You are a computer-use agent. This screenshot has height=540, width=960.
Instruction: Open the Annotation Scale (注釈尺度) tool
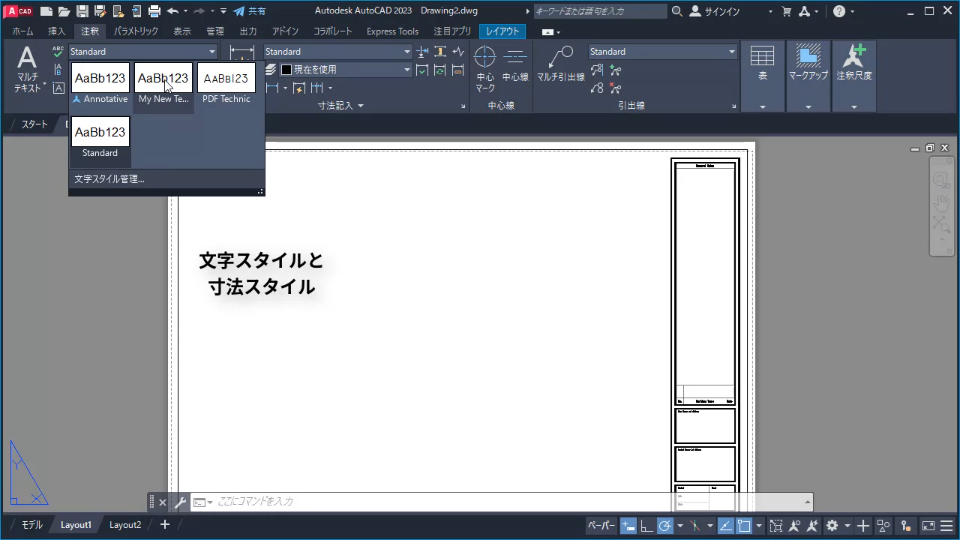tap(854, 64)
